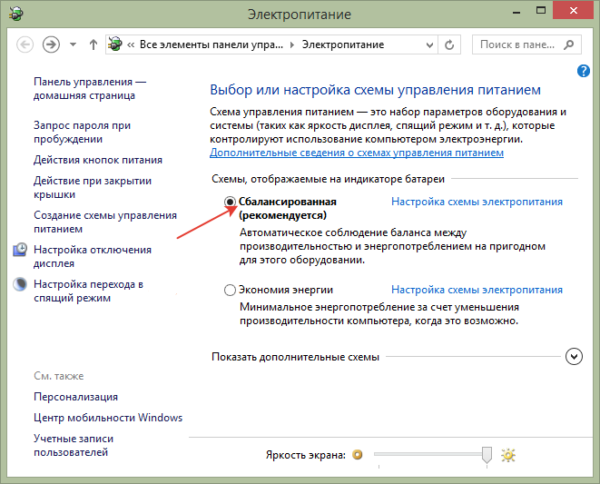This screenshot has width=600, height=484.
Task: Click the 'Экономия энергии' plan name
Action: (x=286, y=290)
